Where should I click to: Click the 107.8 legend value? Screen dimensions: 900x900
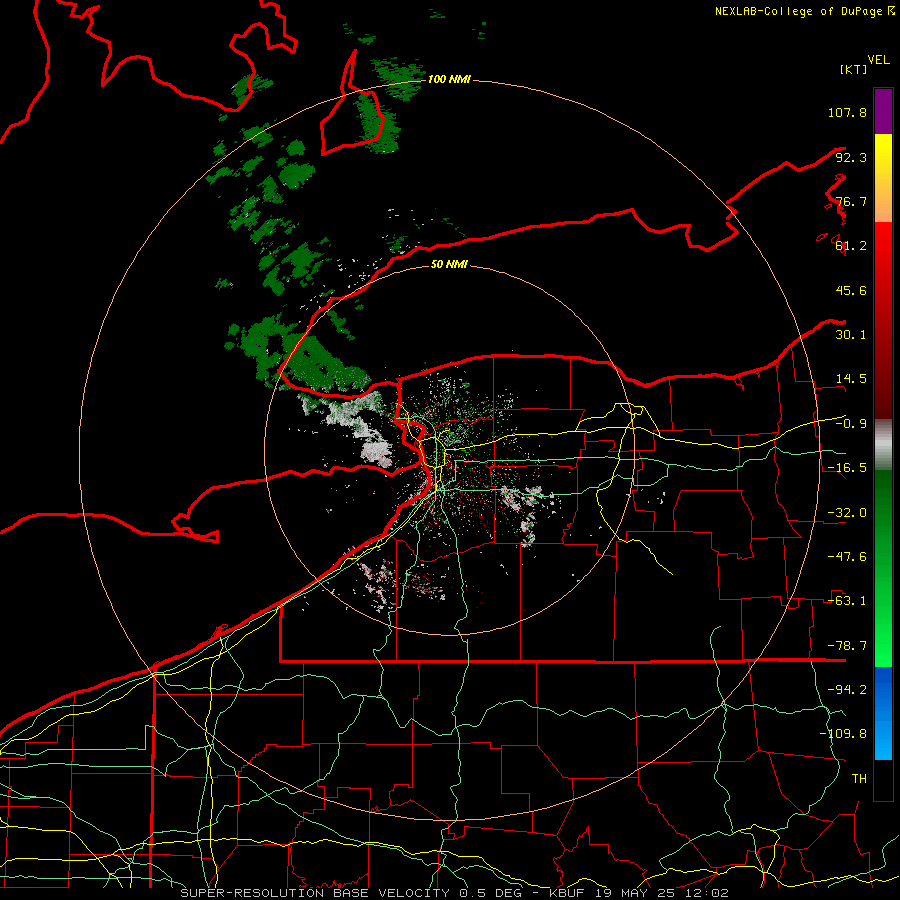(x=847, y=112)
